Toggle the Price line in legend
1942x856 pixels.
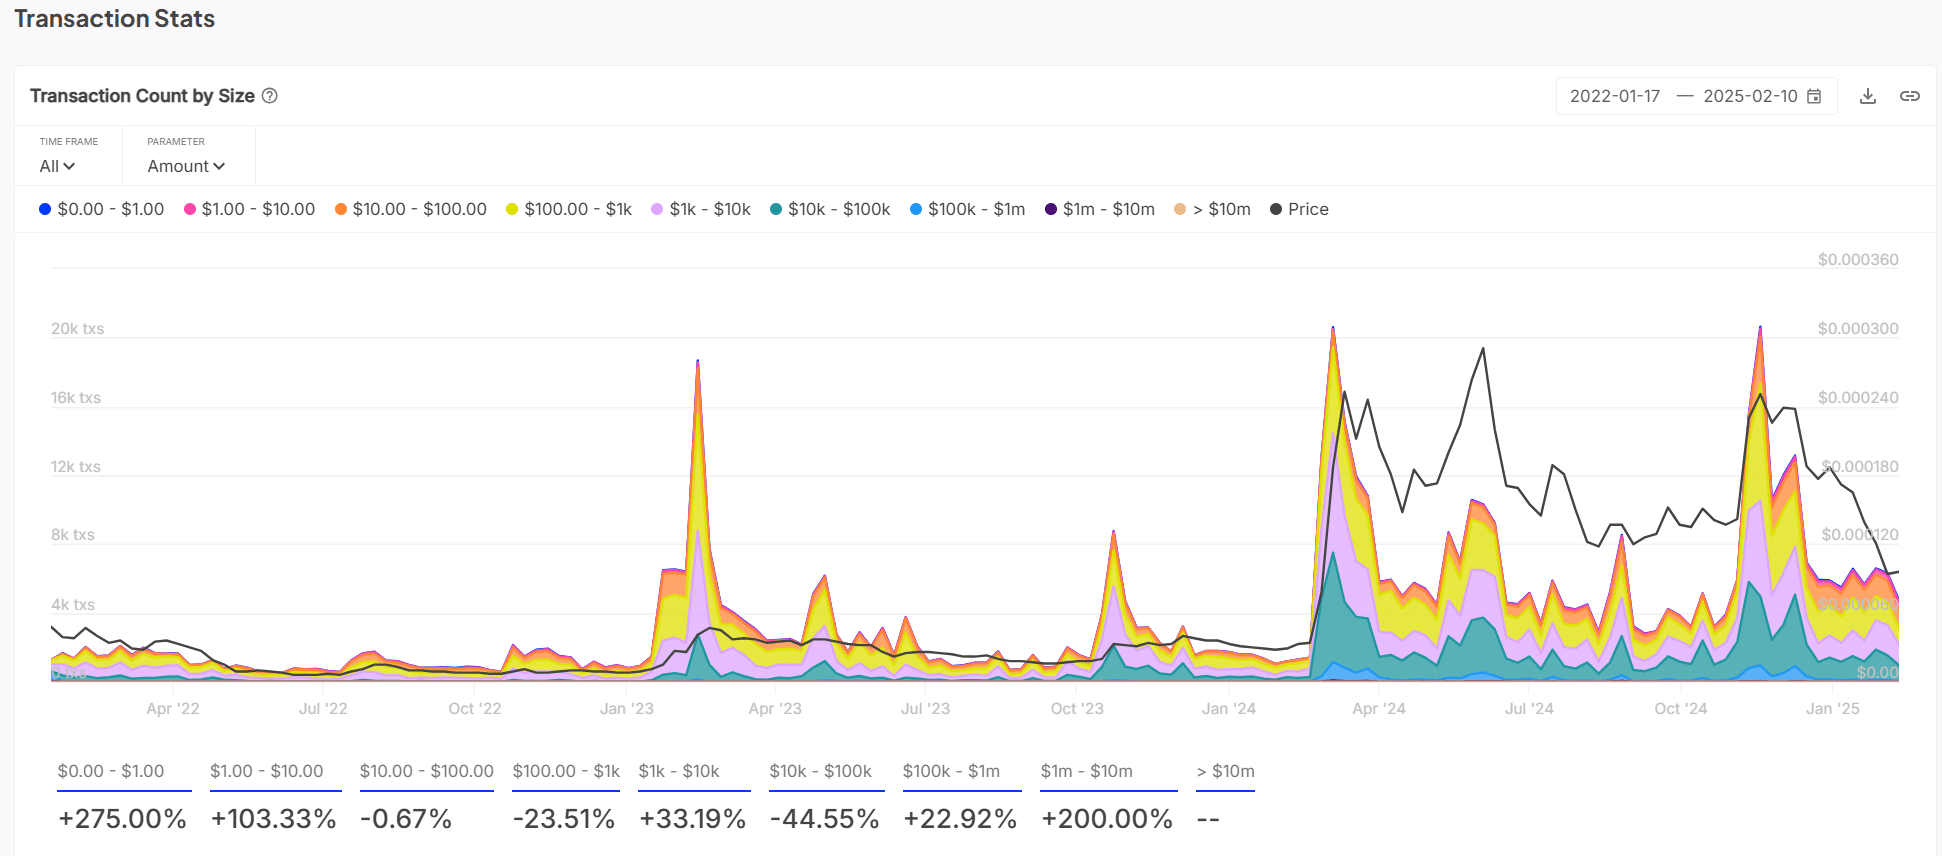[x=1299, y=209]
